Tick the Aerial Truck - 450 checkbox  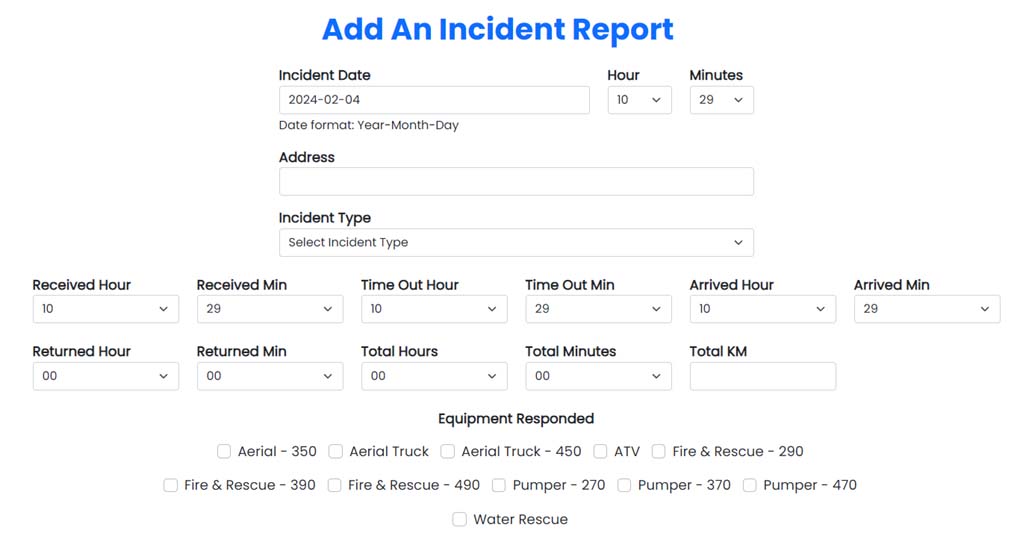pyautogui.click(x=448, y=451)
